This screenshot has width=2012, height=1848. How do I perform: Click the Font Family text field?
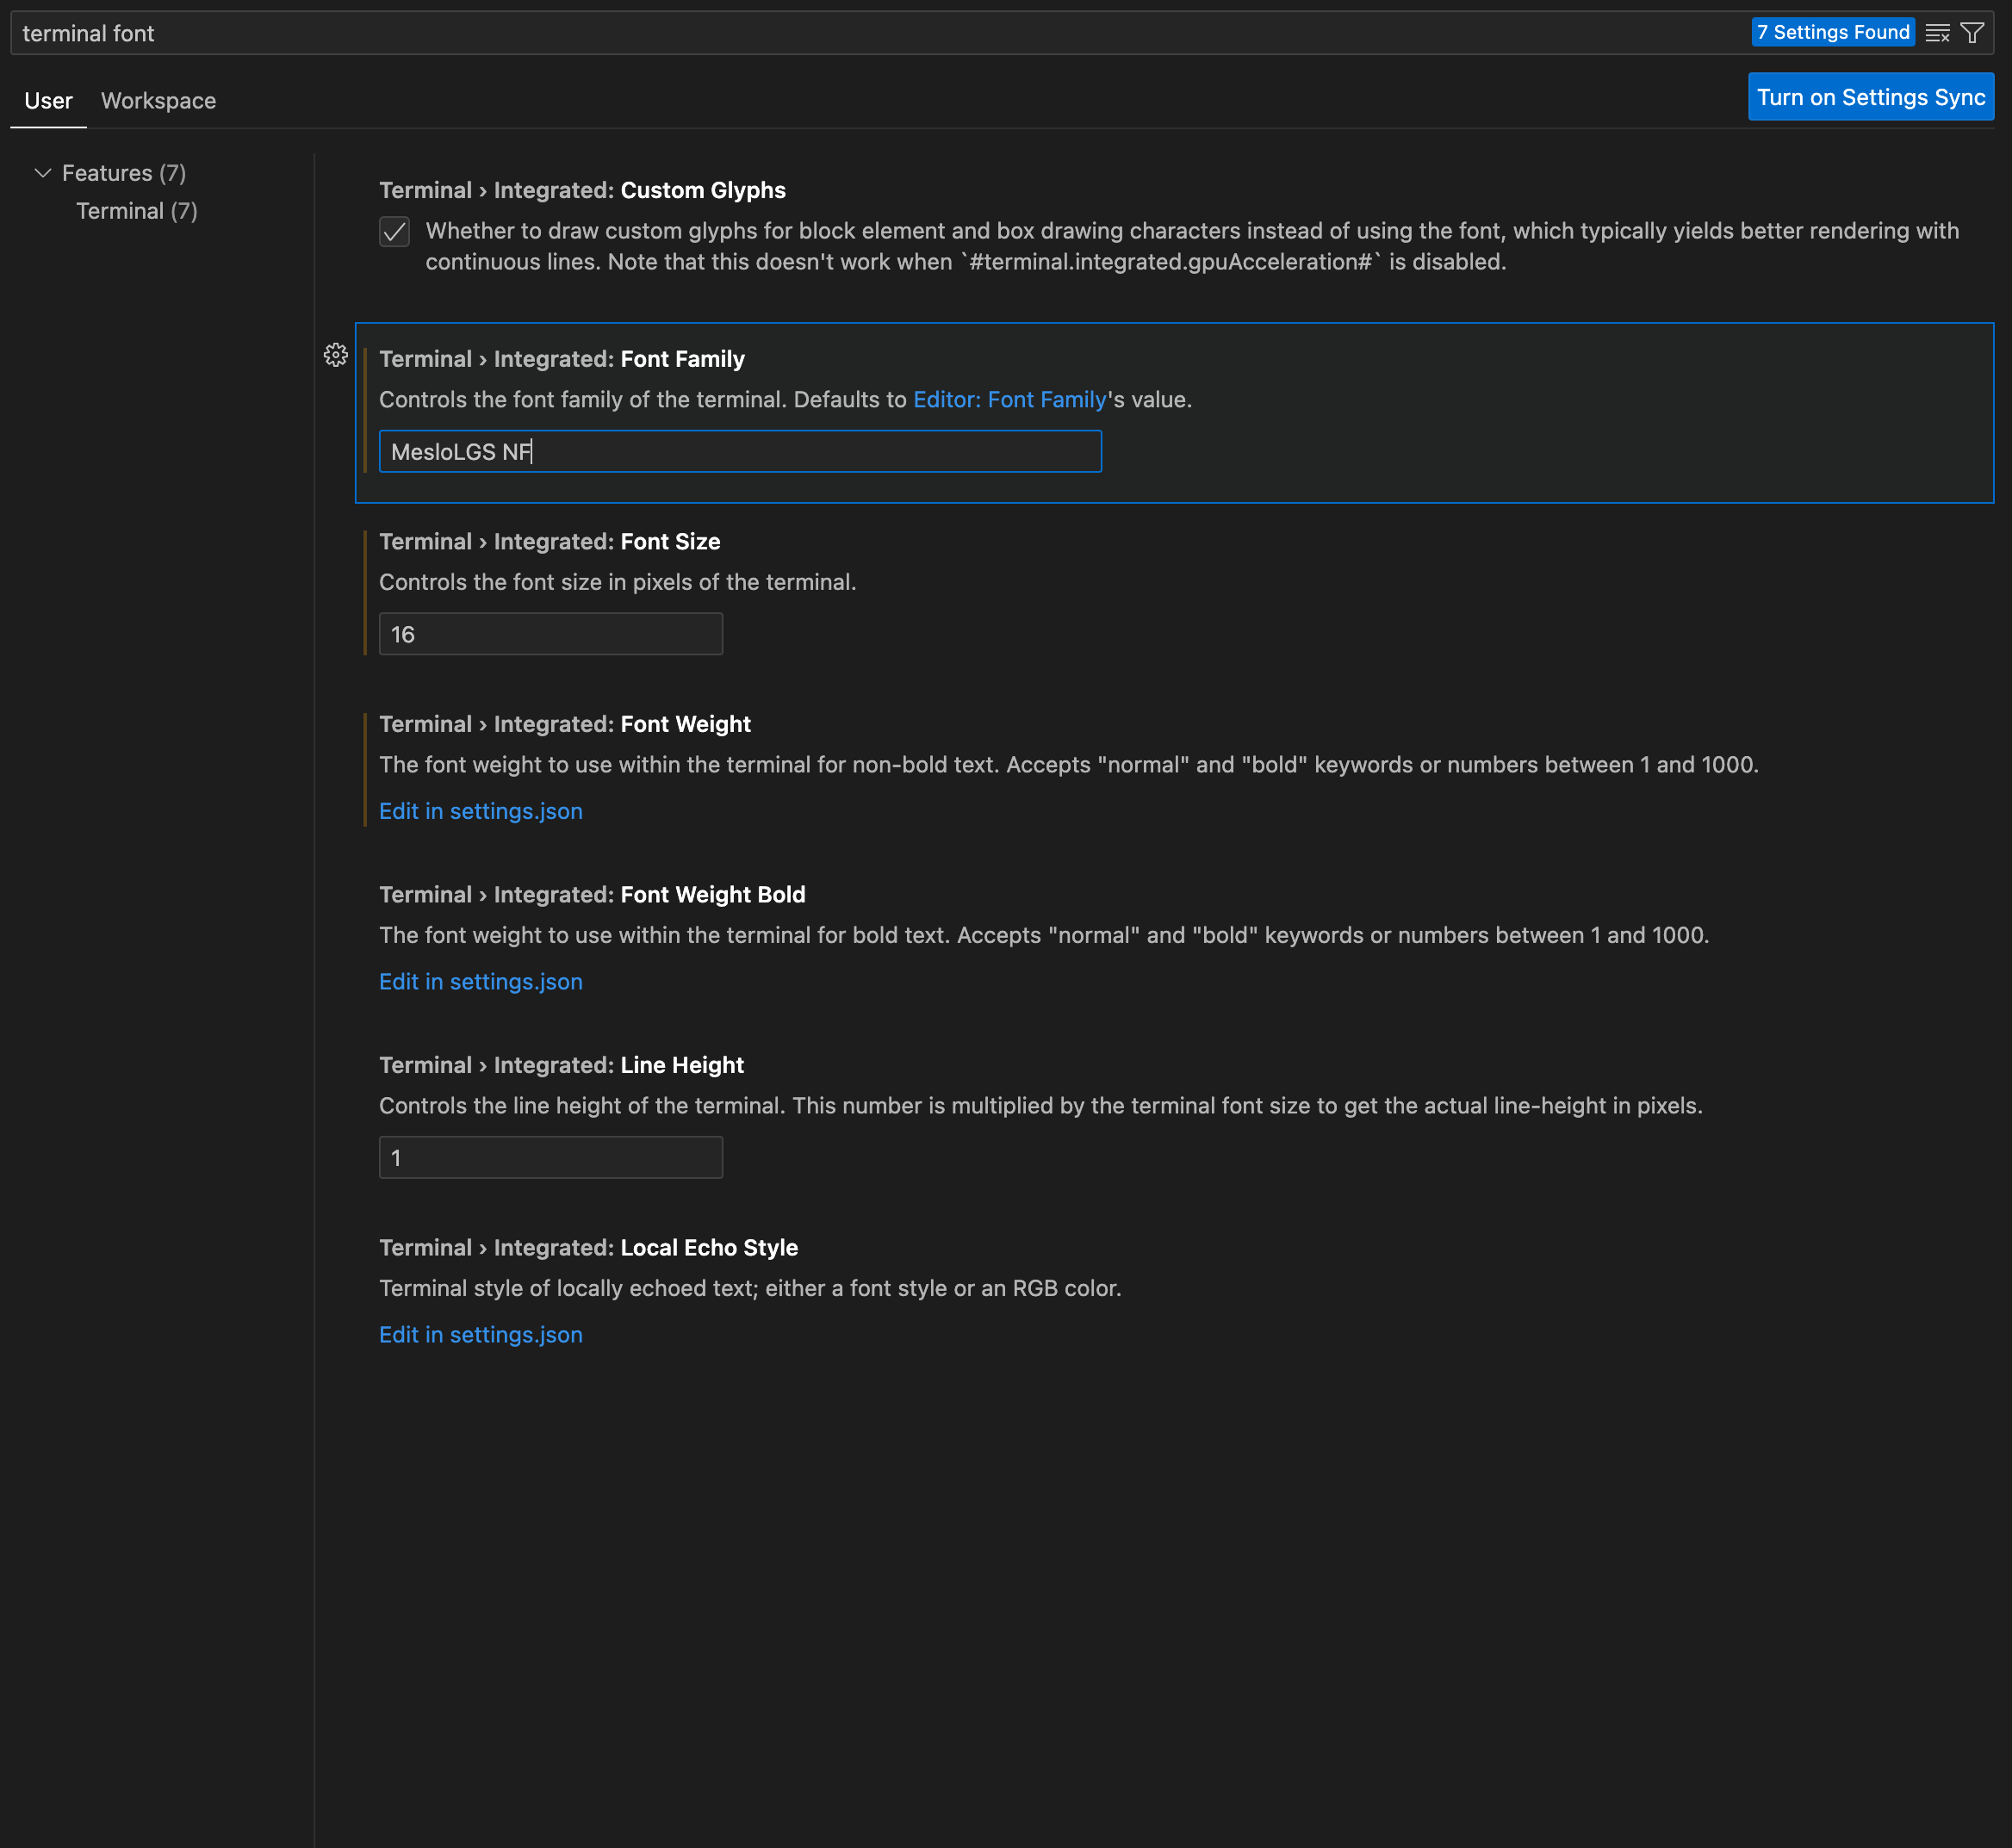click(x=740, y=452)
